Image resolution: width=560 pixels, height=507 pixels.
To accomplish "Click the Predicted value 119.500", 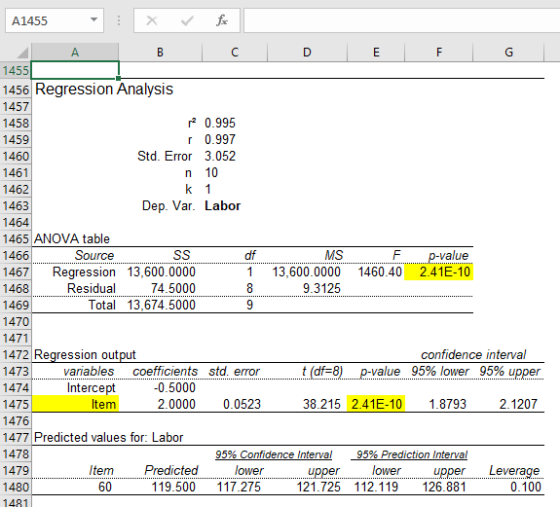I will [174, 487].
